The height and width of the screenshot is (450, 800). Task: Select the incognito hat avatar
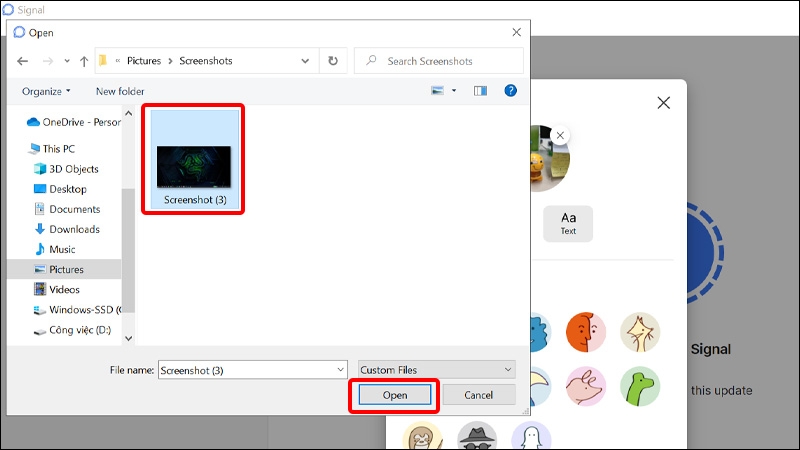pyautogui.click(x=477, y=435)
